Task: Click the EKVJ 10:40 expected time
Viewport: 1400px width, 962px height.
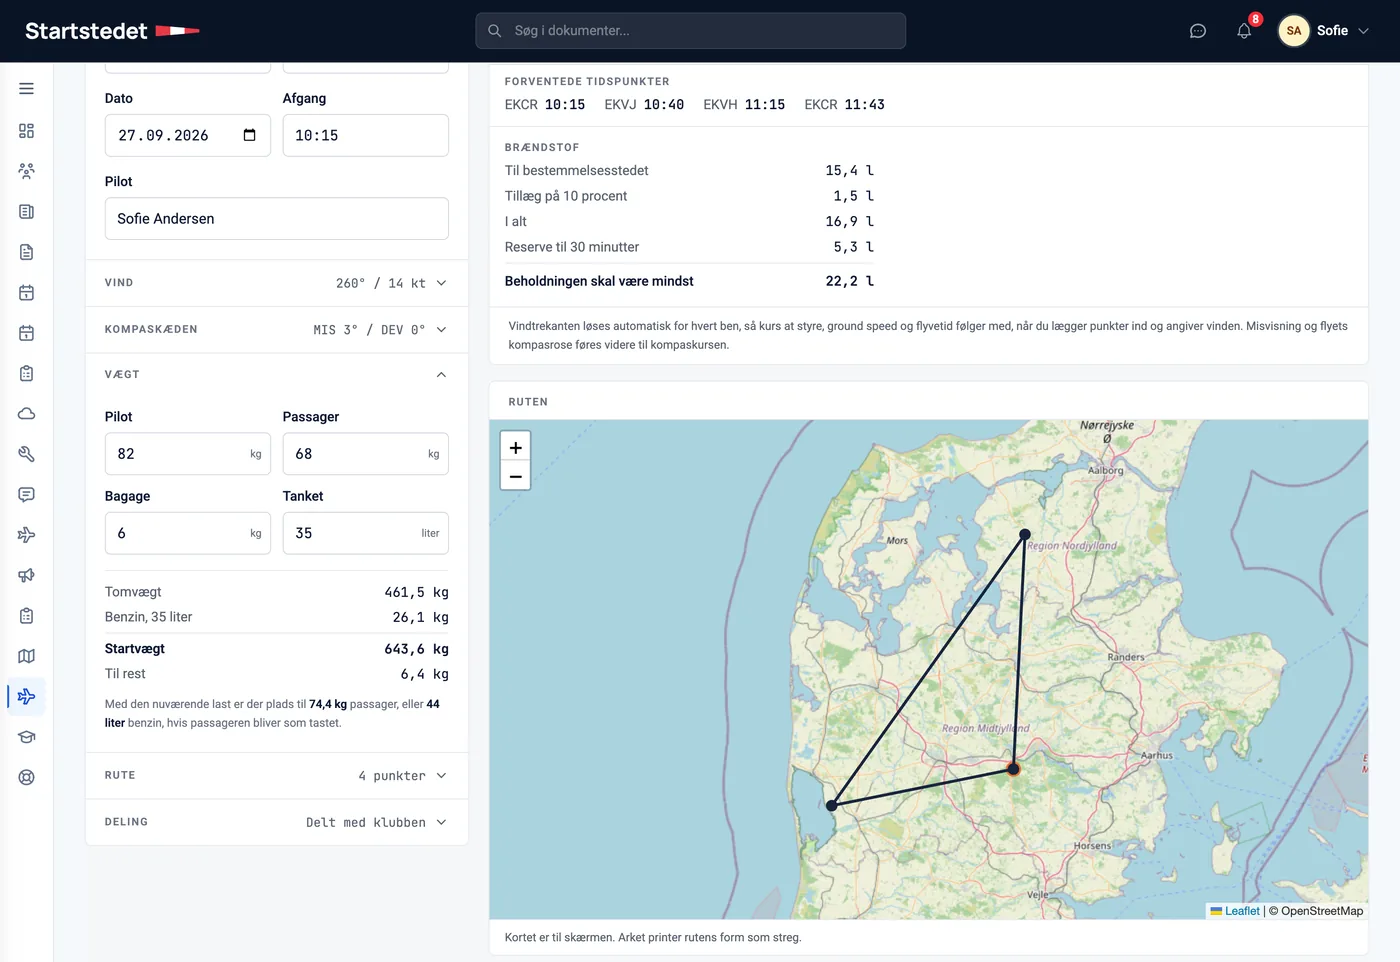Action: [644, 105]
